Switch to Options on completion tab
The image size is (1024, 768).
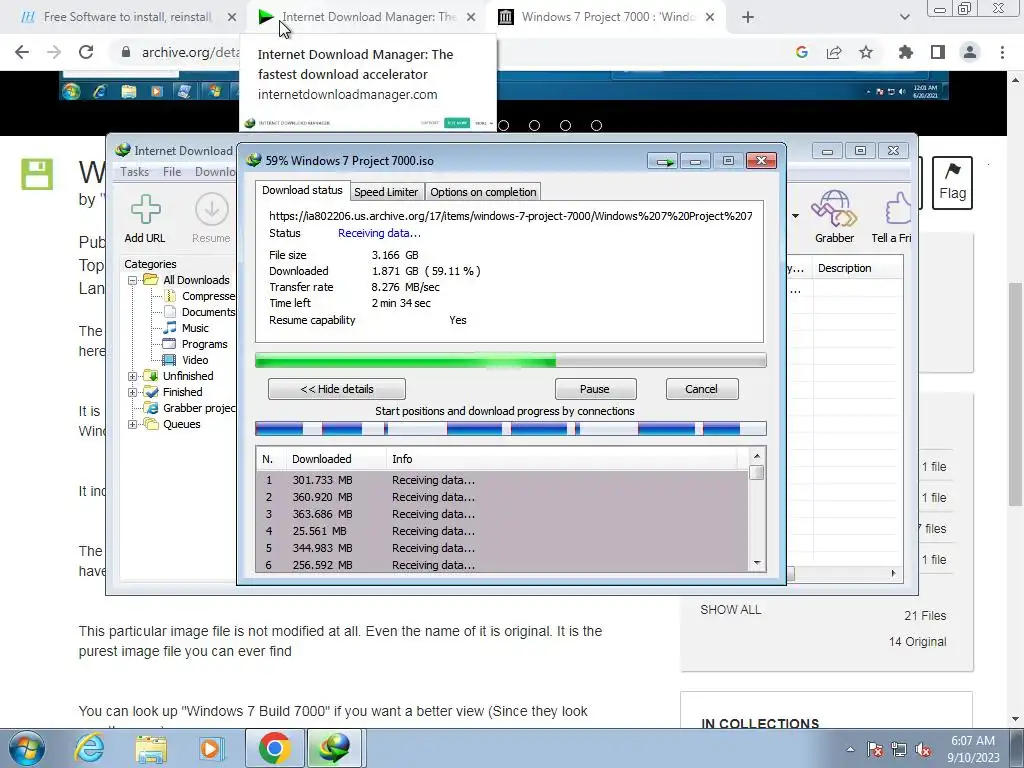tap(483, 192)
